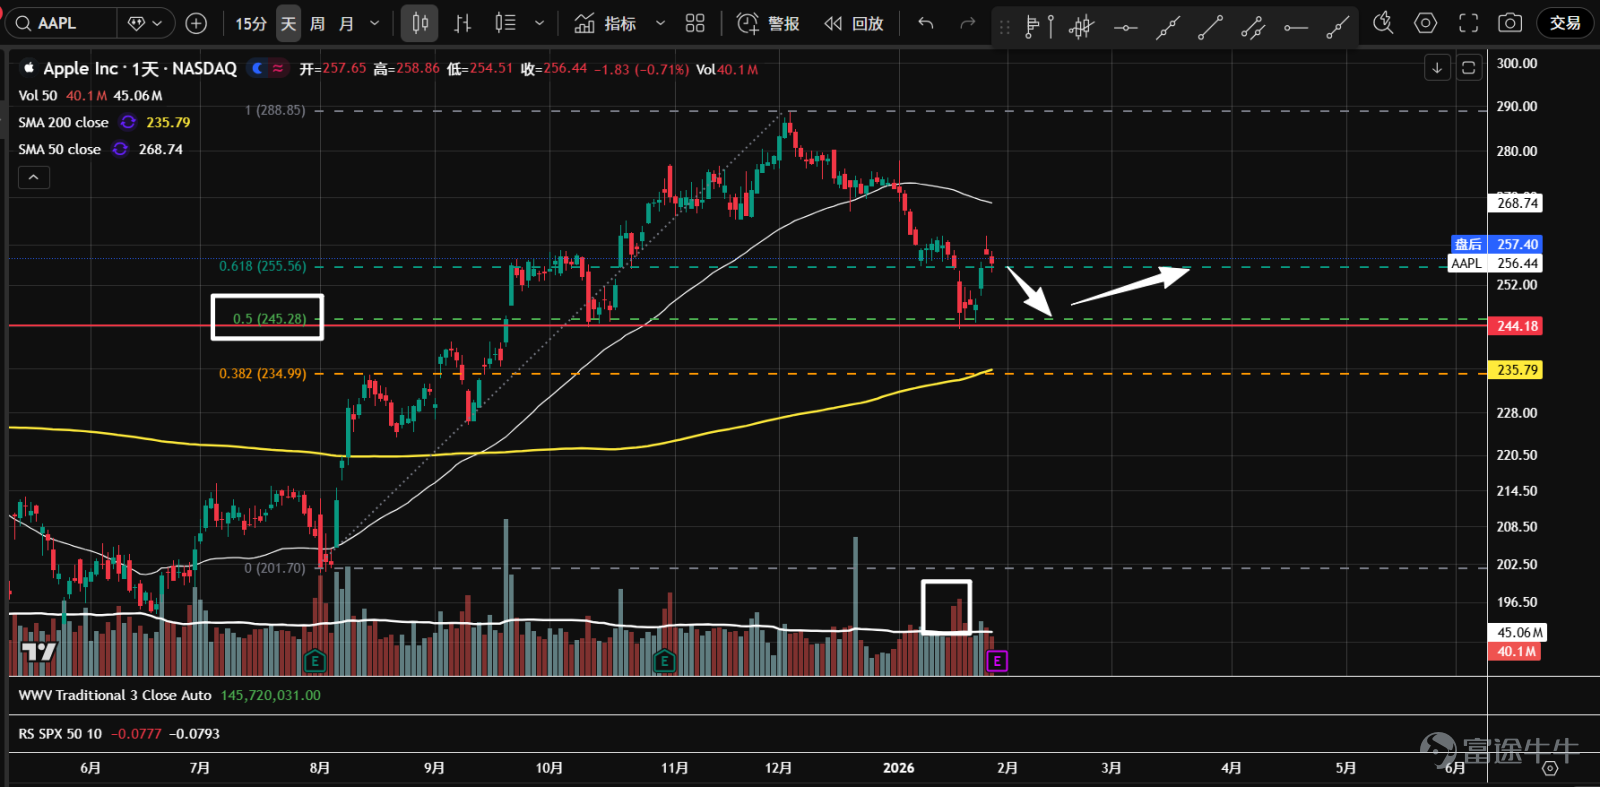Open the diamond plan dropdown beside AAPL
The image size is (1600, 787).
tap(145, 23)
